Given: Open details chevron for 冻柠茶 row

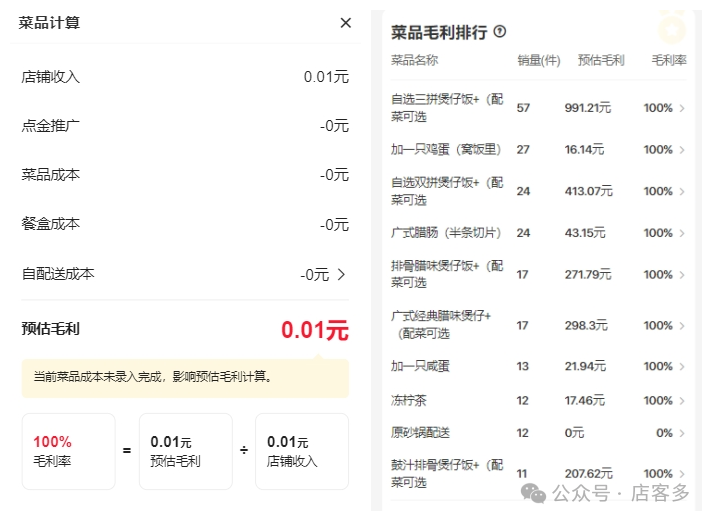Looking at the screenshot, I should pos(682,401).
